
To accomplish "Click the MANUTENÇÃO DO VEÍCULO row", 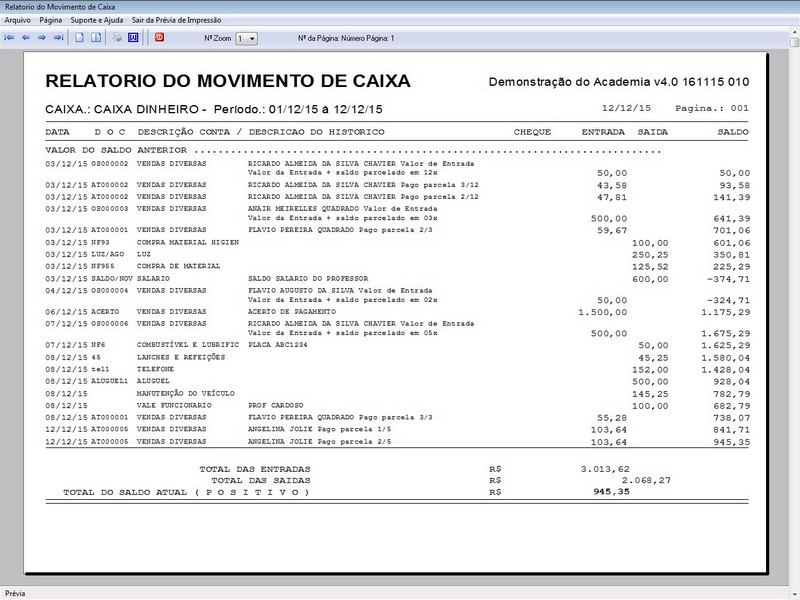I will click(397, 394).
